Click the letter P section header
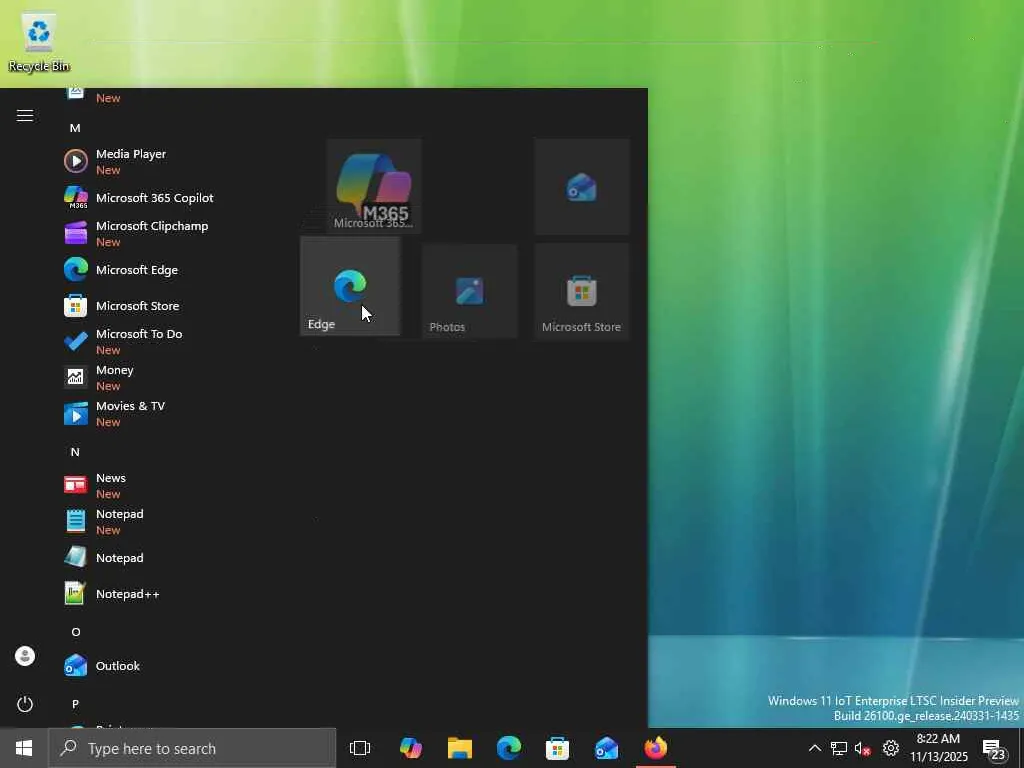The width and height of the screenshot is (1024, 768). (75, 704)
